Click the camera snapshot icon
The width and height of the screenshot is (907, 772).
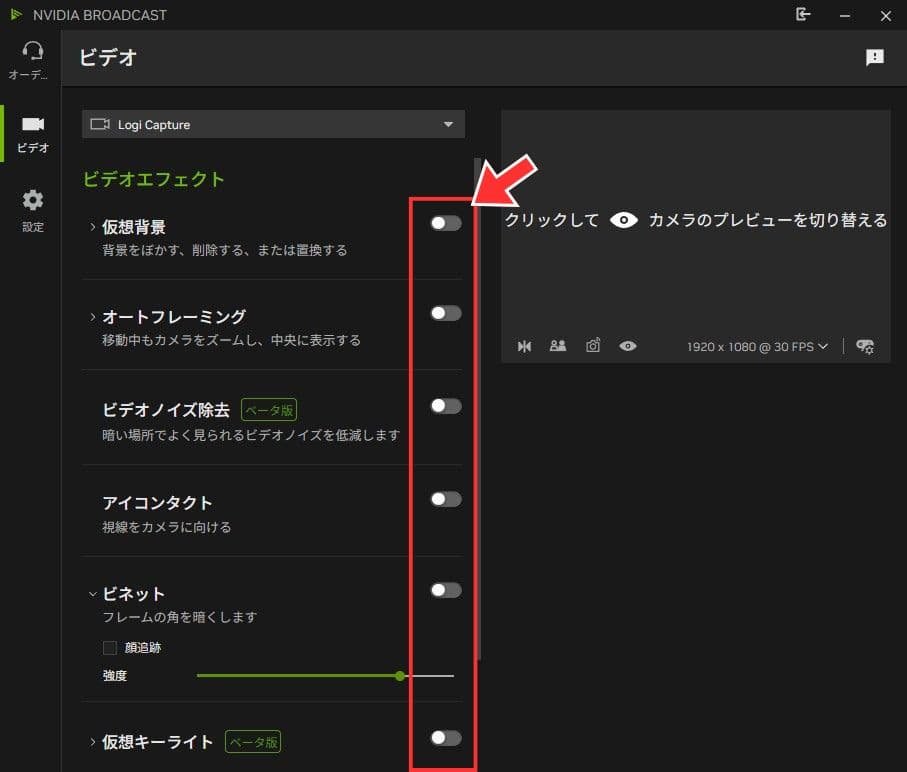pos(593,346)
